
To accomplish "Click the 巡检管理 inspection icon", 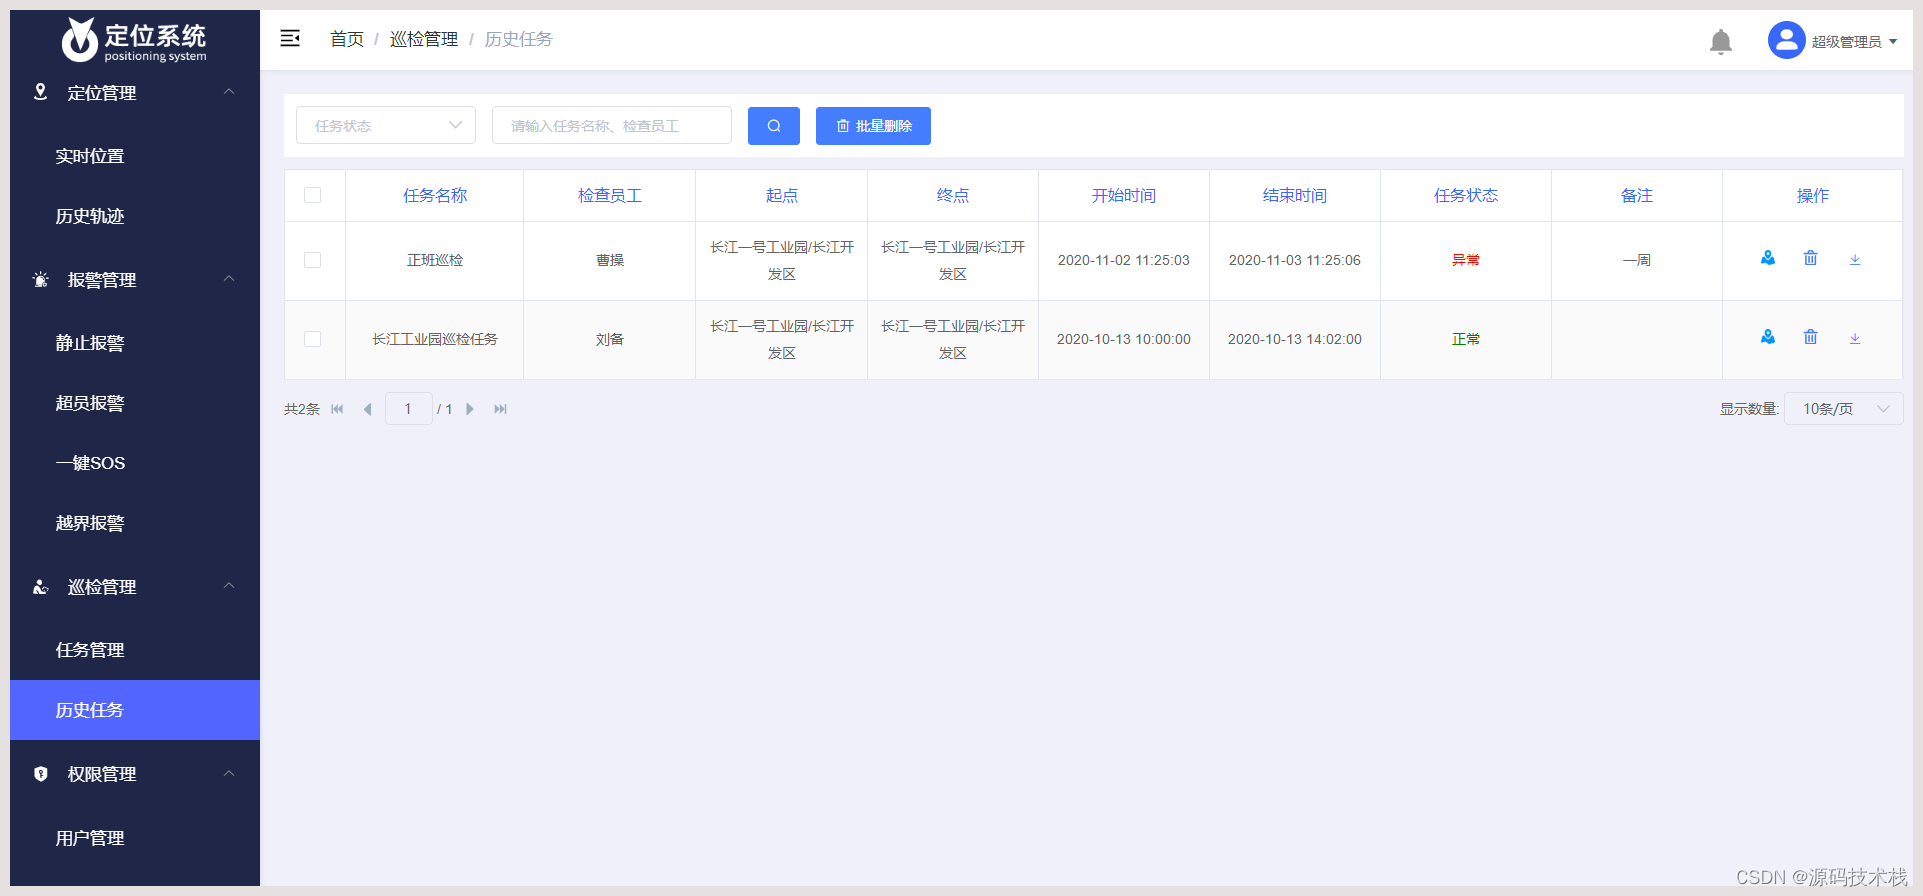I will pyautogui.click(x=40, y=587).
